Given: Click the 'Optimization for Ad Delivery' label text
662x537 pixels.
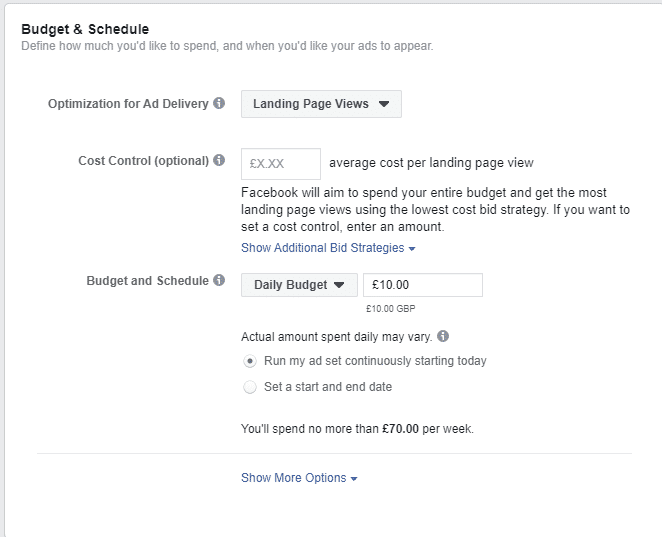Looking at the screenshot, I should [x=128, y=104].
